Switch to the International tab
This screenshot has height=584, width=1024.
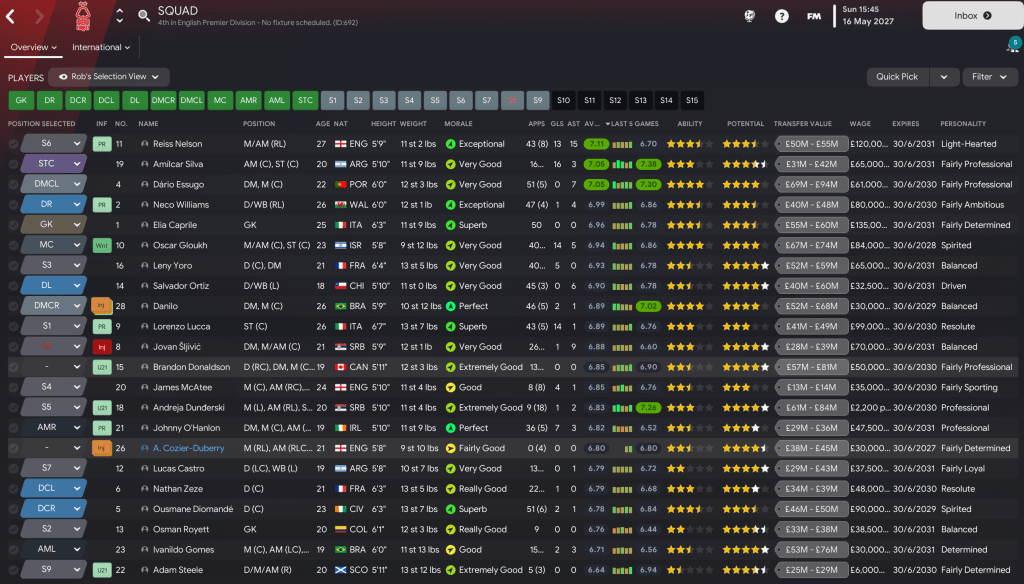click(101, 47)
